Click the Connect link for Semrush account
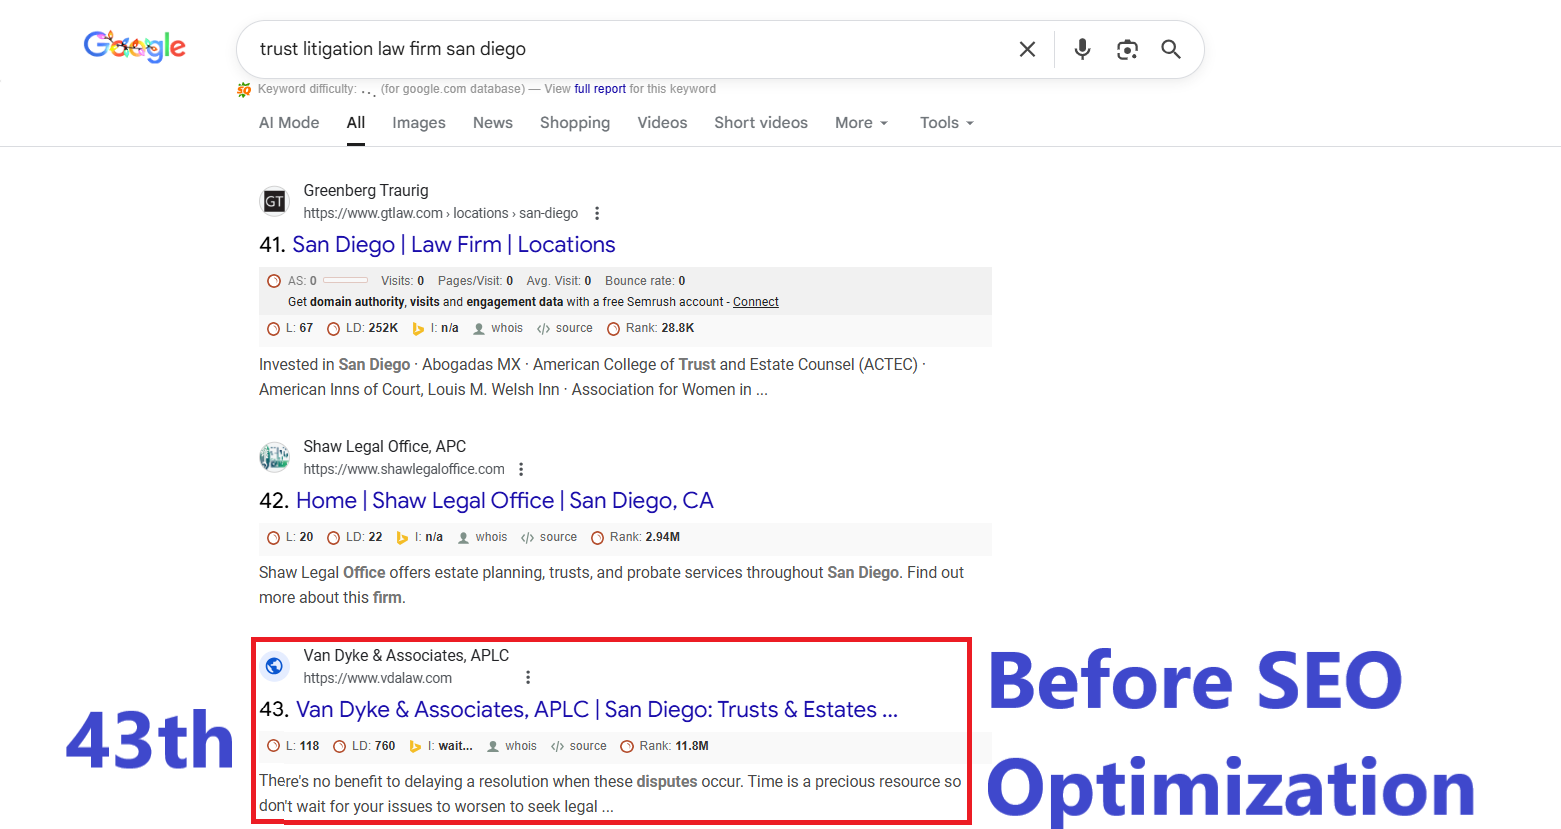Screen dimensions: 1561x829 [755, 302]
